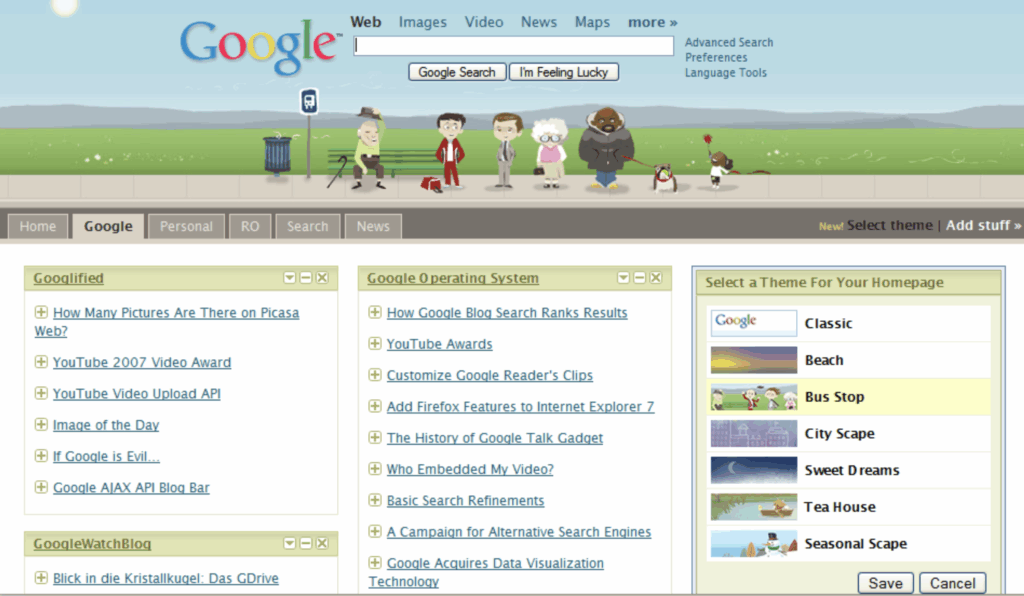Click the Google search input field

(513, 45)
